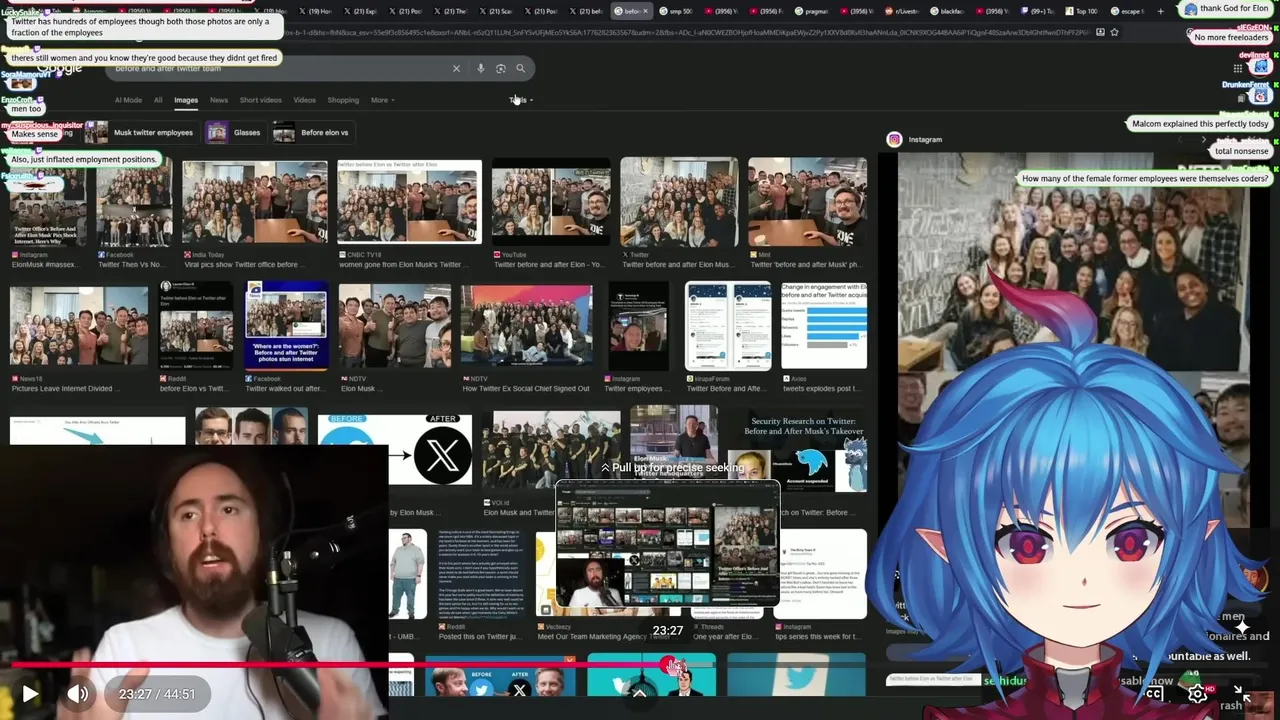The height and width of the screenshot is (720, 1280).
Task: Click the red scrubber handle on the progress bar
Action: (x=673, y=664)
